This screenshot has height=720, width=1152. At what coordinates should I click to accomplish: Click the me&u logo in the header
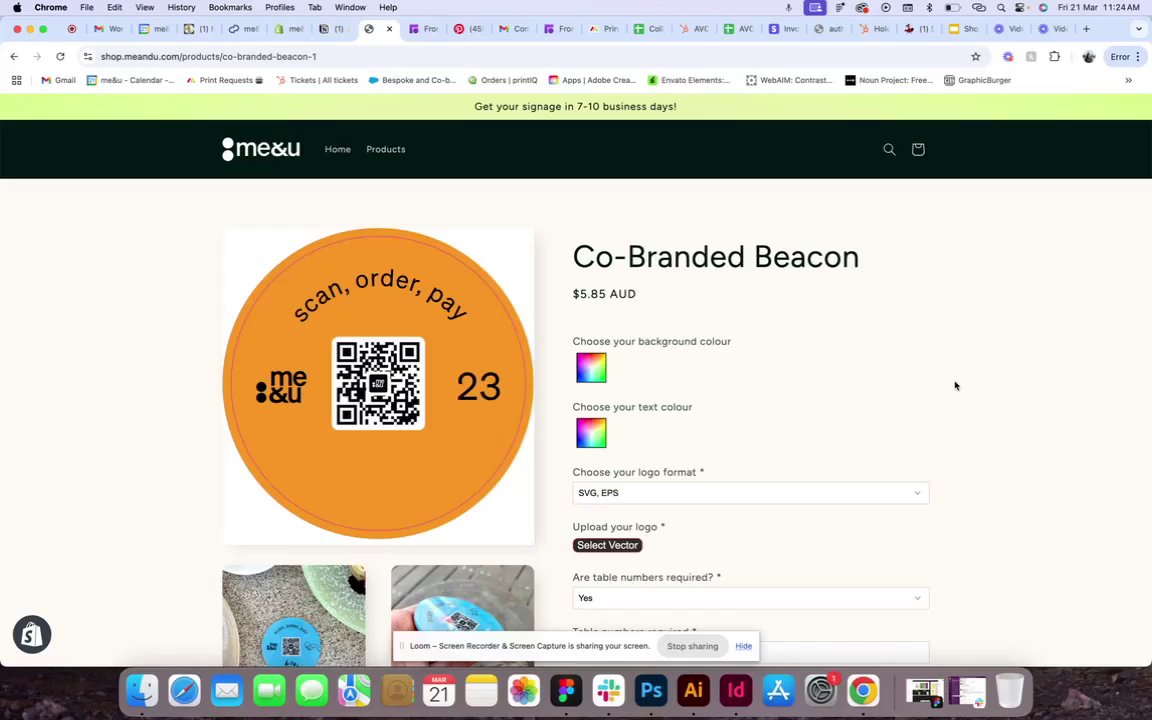point(261,149)
